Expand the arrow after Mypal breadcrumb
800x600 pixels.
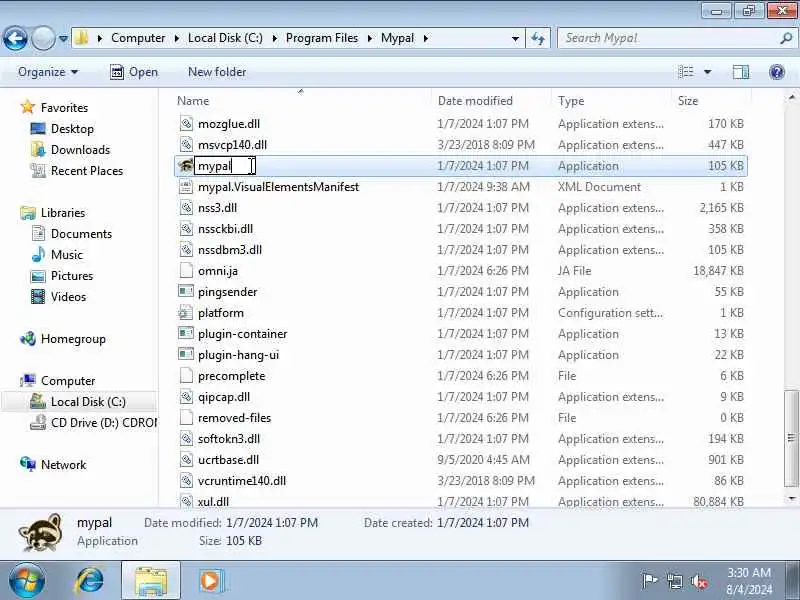tap(426, 38)
